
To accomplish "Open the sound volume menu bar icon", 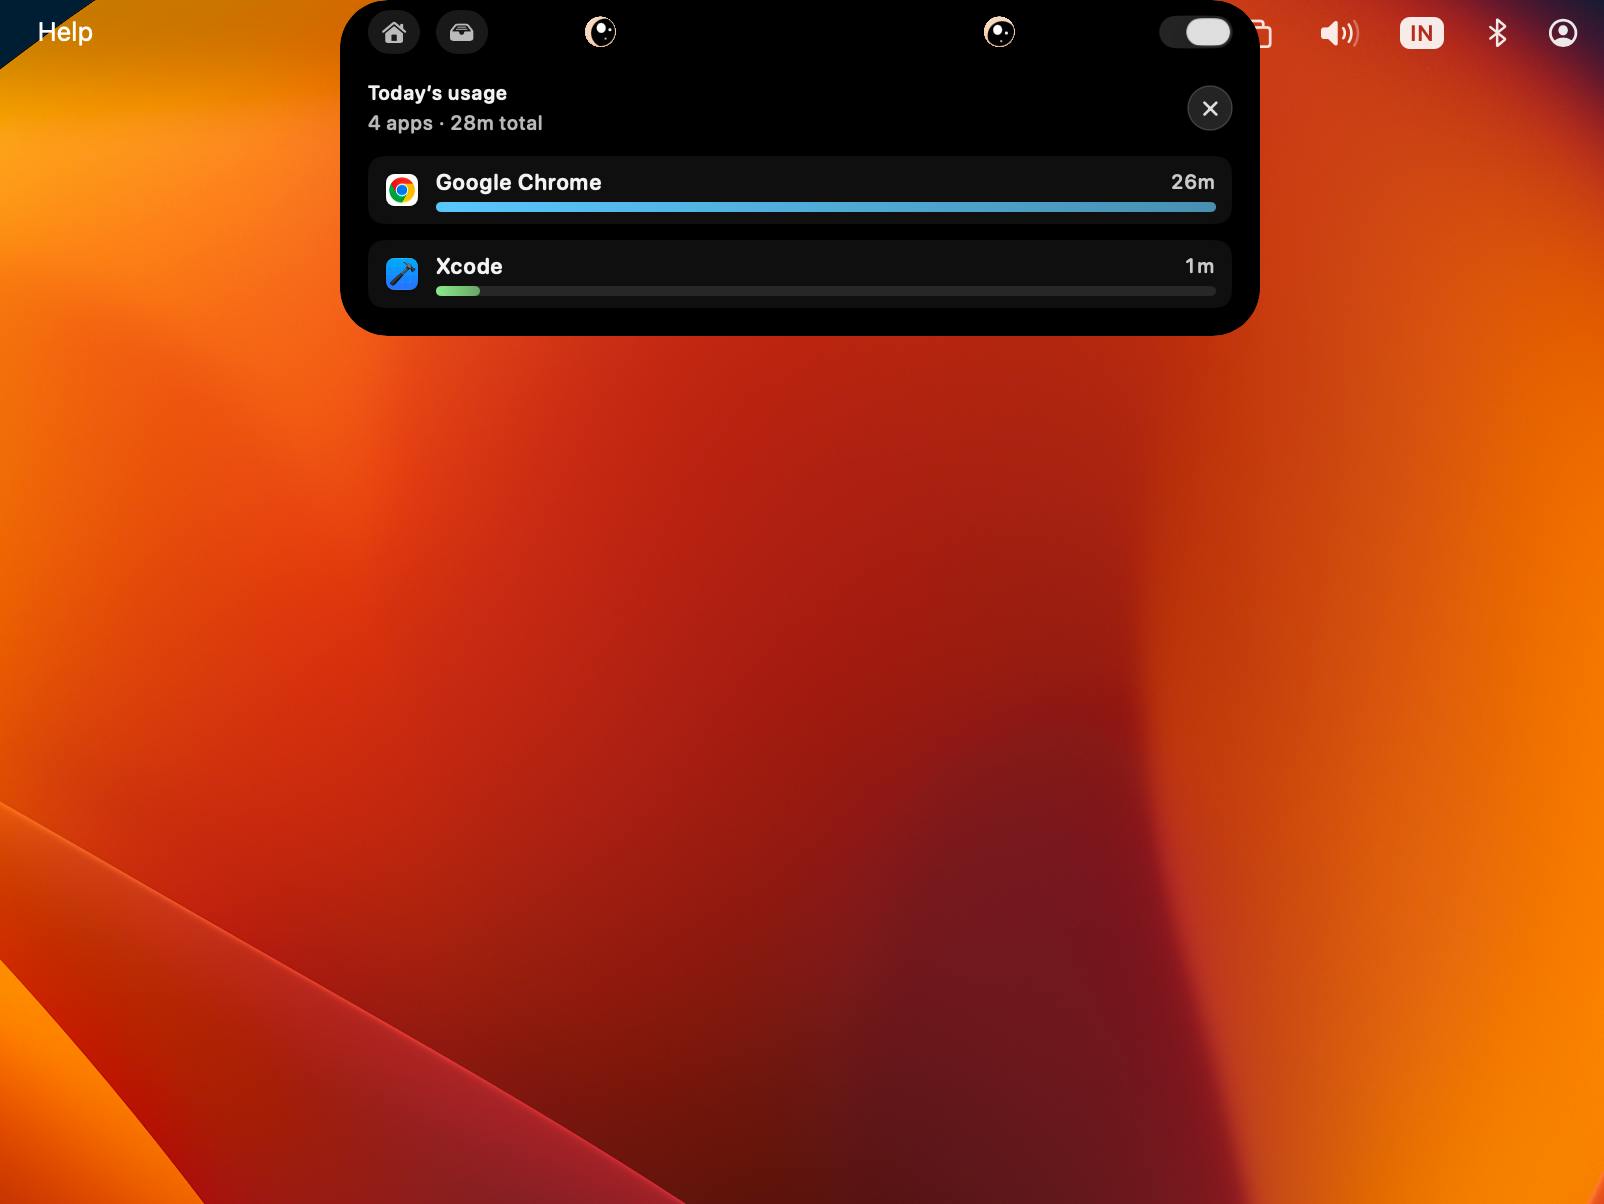I will pyautogui.click(x=1339, y=33).
